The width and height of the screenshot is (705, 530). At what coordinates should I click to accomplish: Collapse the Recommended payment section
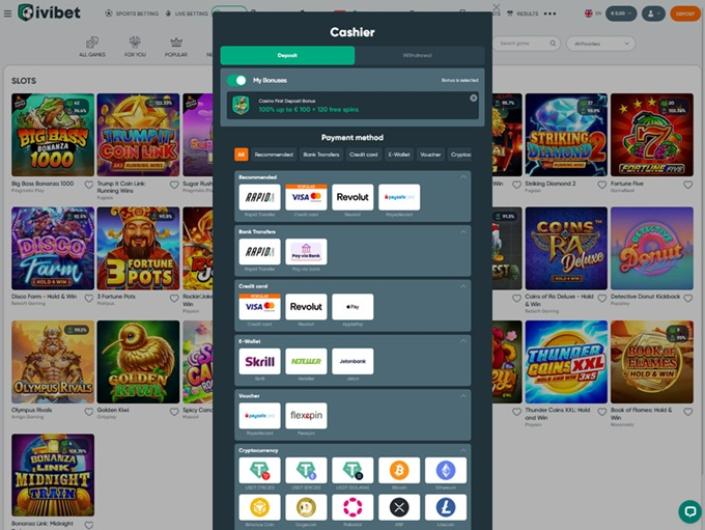click(x=463, y=177)
